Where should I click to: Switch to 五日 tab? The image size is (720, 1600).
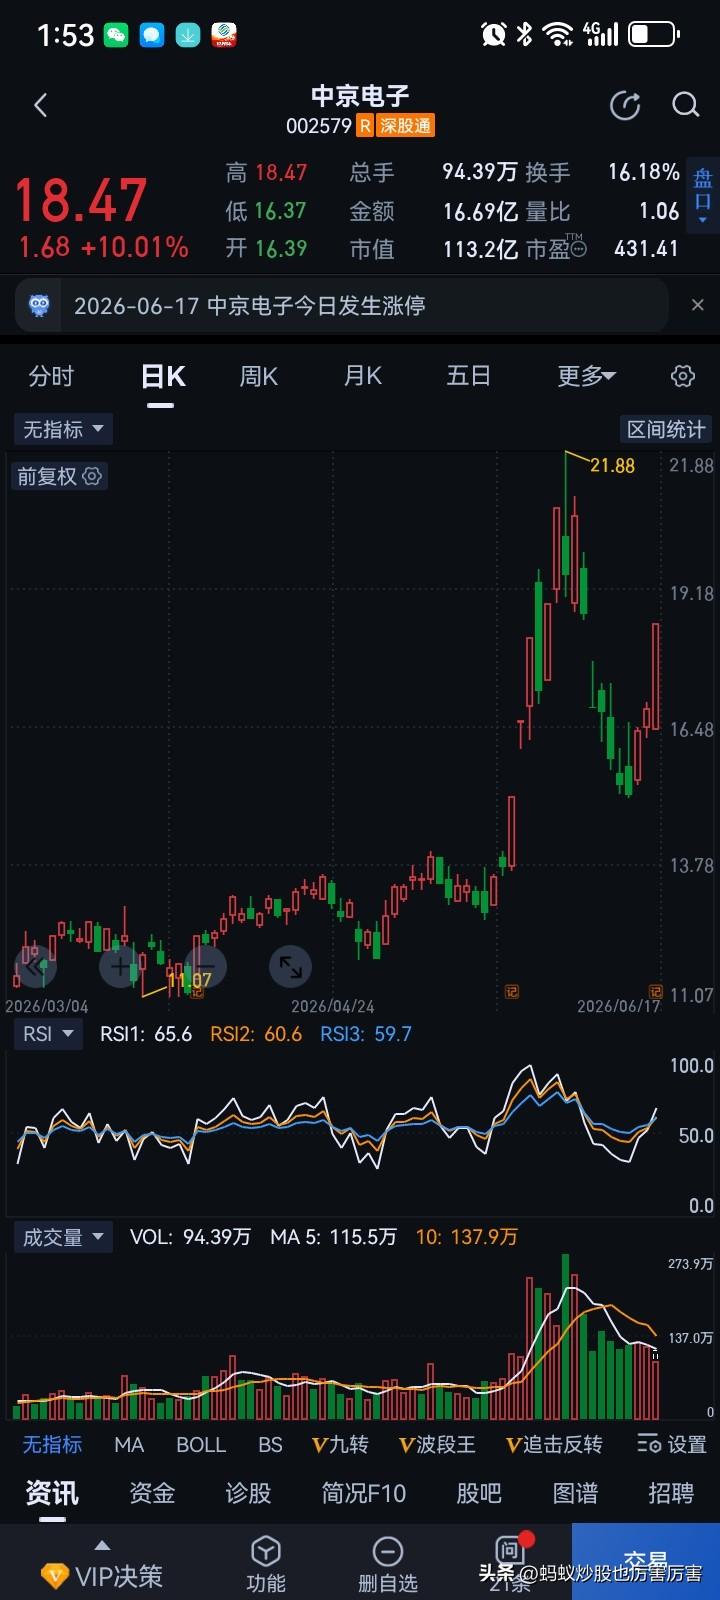[x=468, y=376]
